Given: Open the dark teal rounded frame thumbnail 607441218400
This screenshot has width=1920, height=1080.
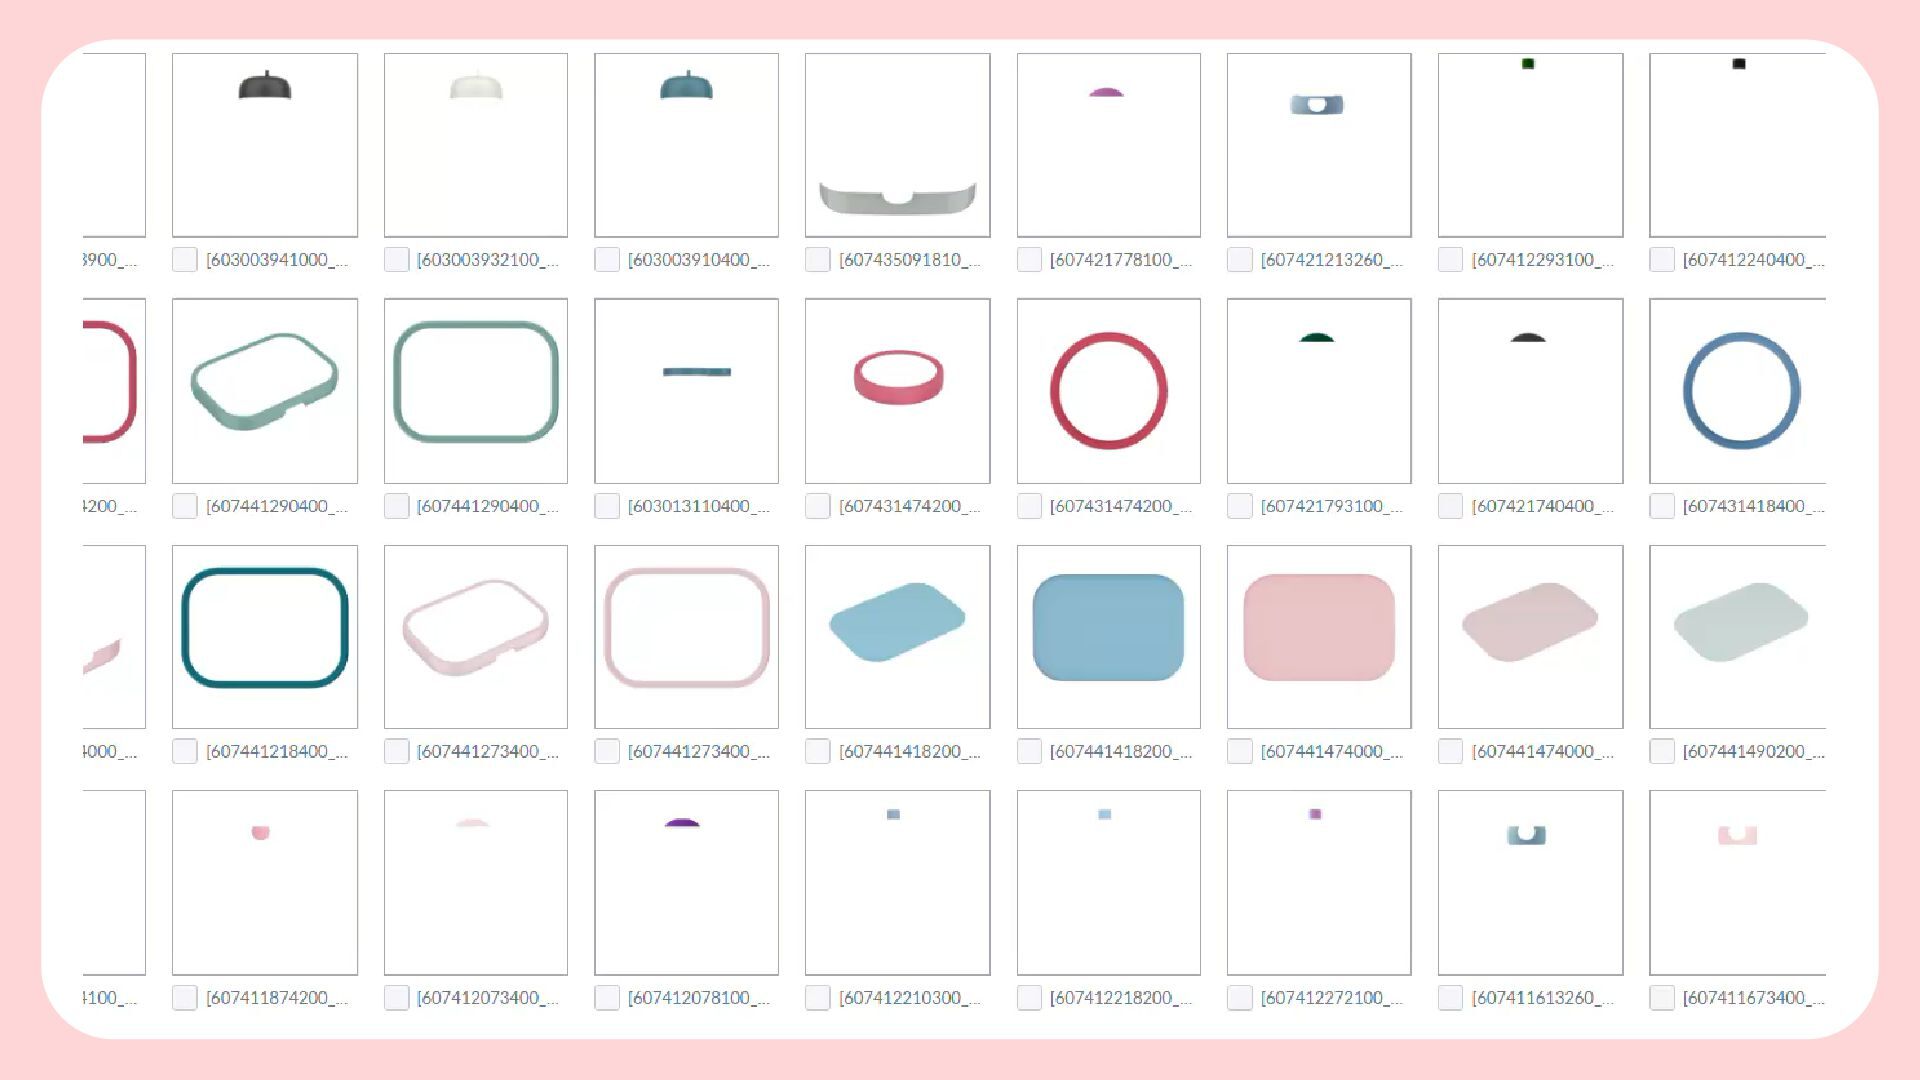Looking at the screenshot, I should click(265, 637).
